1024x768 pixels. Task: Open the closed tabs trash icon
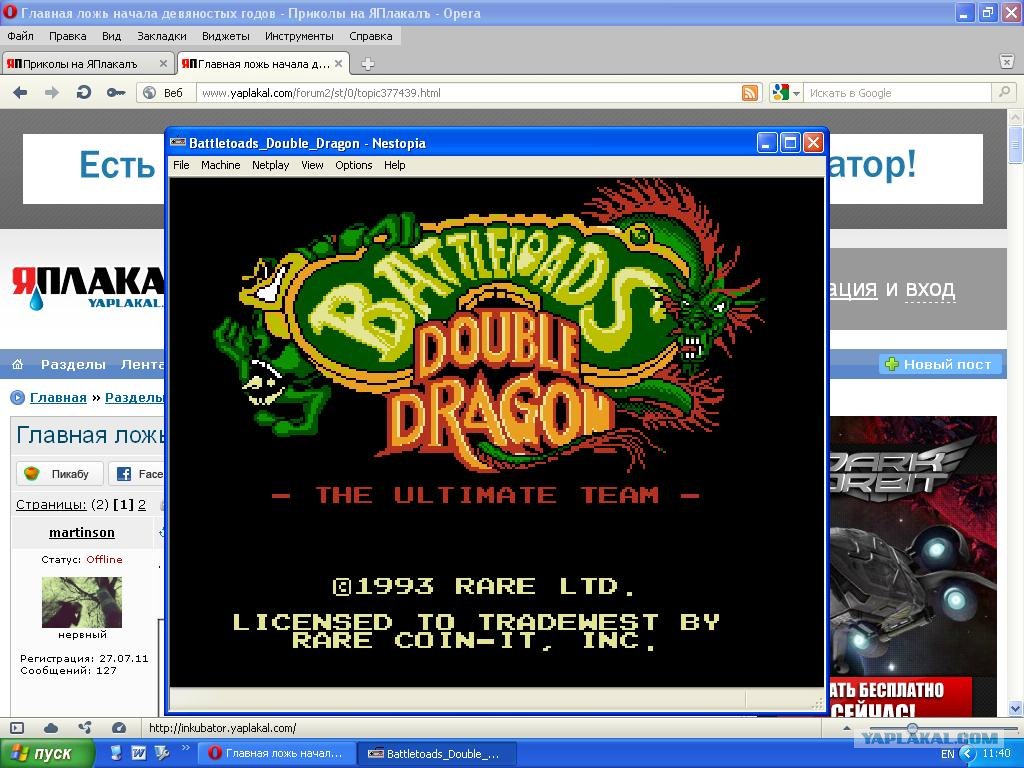[x=1006, y=62]
